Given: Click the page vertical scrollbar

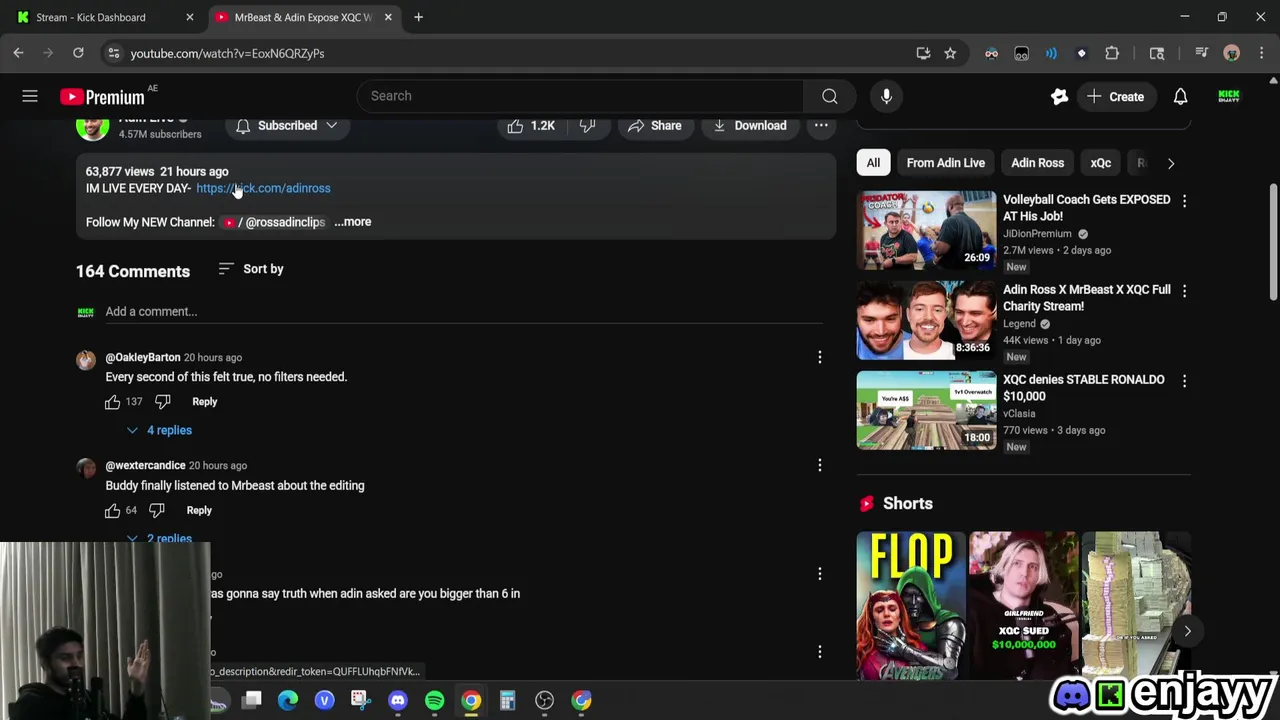Looking at the screenshot, I should 1273,240.
